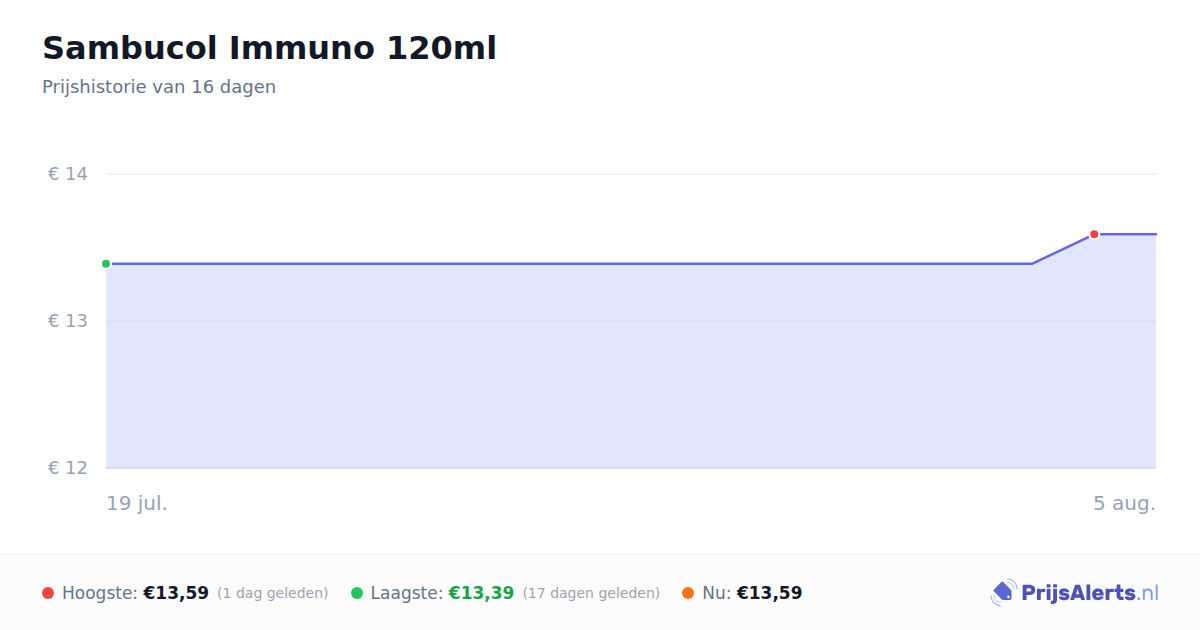Click the Prijshistorie van 16 dagen subtitle
The height and width of the screenshot is (630, 1200).
click(x=159, y=87)
